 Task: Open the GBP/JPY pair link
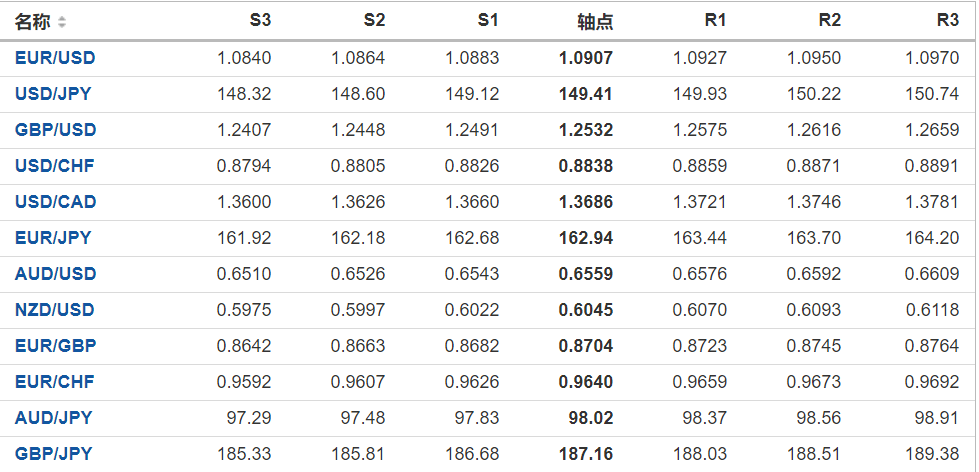tap(53, 454)
